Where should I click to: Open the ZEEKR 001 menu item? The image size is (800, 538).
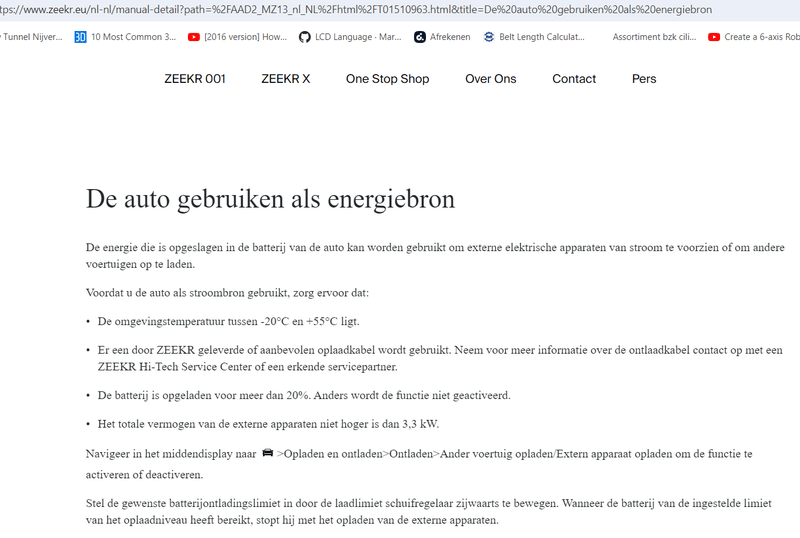tap(194, 79)
